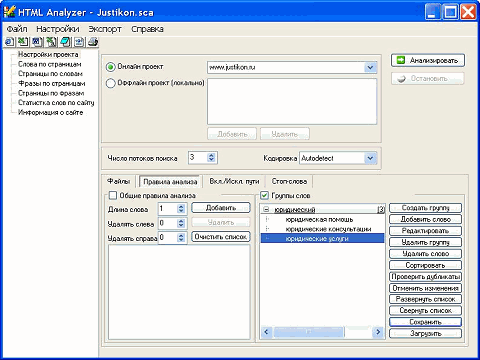Click the Сортировать button

point(426,265)
